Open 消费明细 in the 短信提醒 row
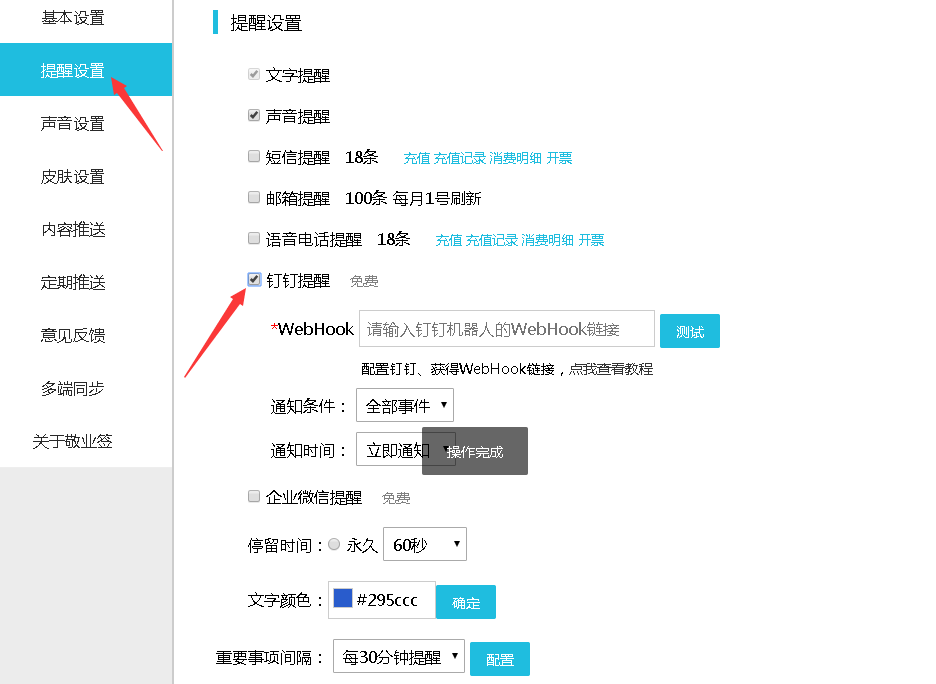This screenshot has width=936, height=684. 516,158
